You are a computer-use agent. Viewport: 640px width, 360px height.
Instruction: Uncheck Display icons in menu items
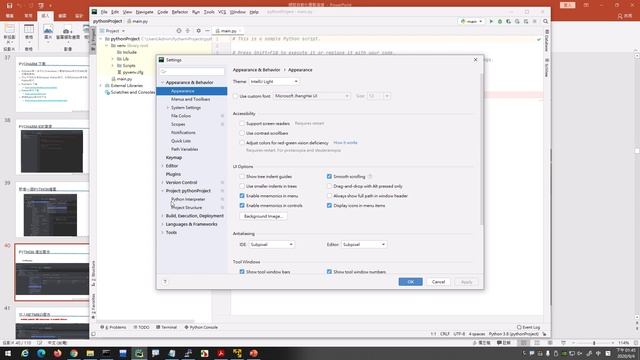click(x=329, y=206)
